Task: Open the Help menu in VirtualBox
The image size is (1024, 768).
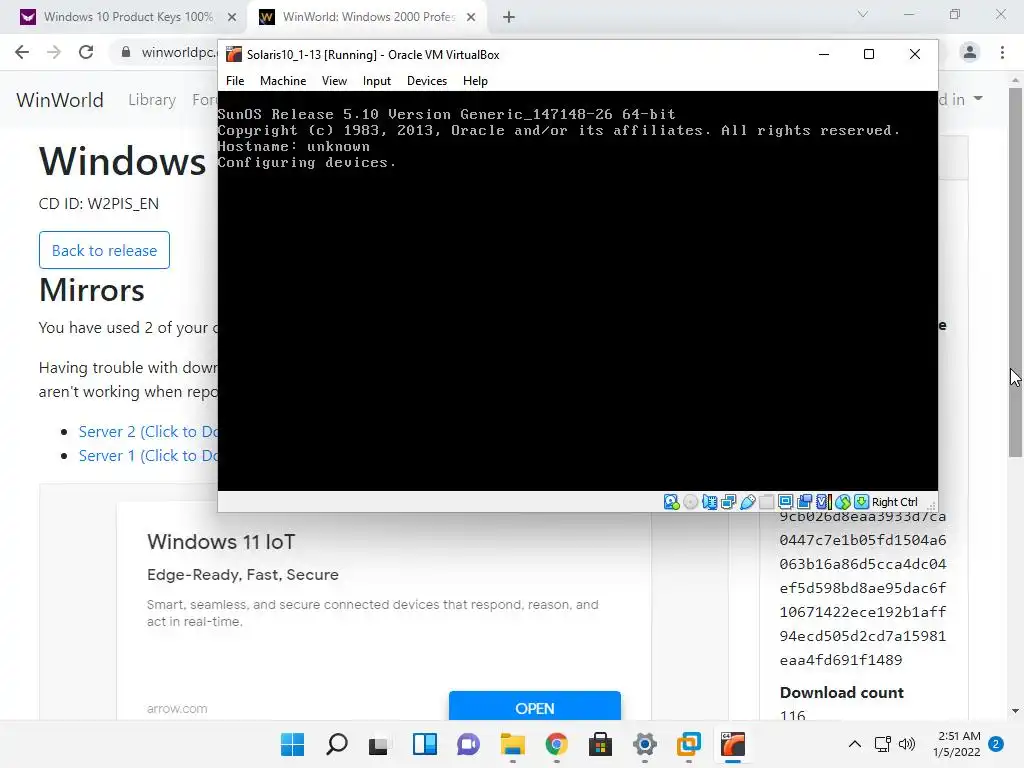Action: pos(475,81)
